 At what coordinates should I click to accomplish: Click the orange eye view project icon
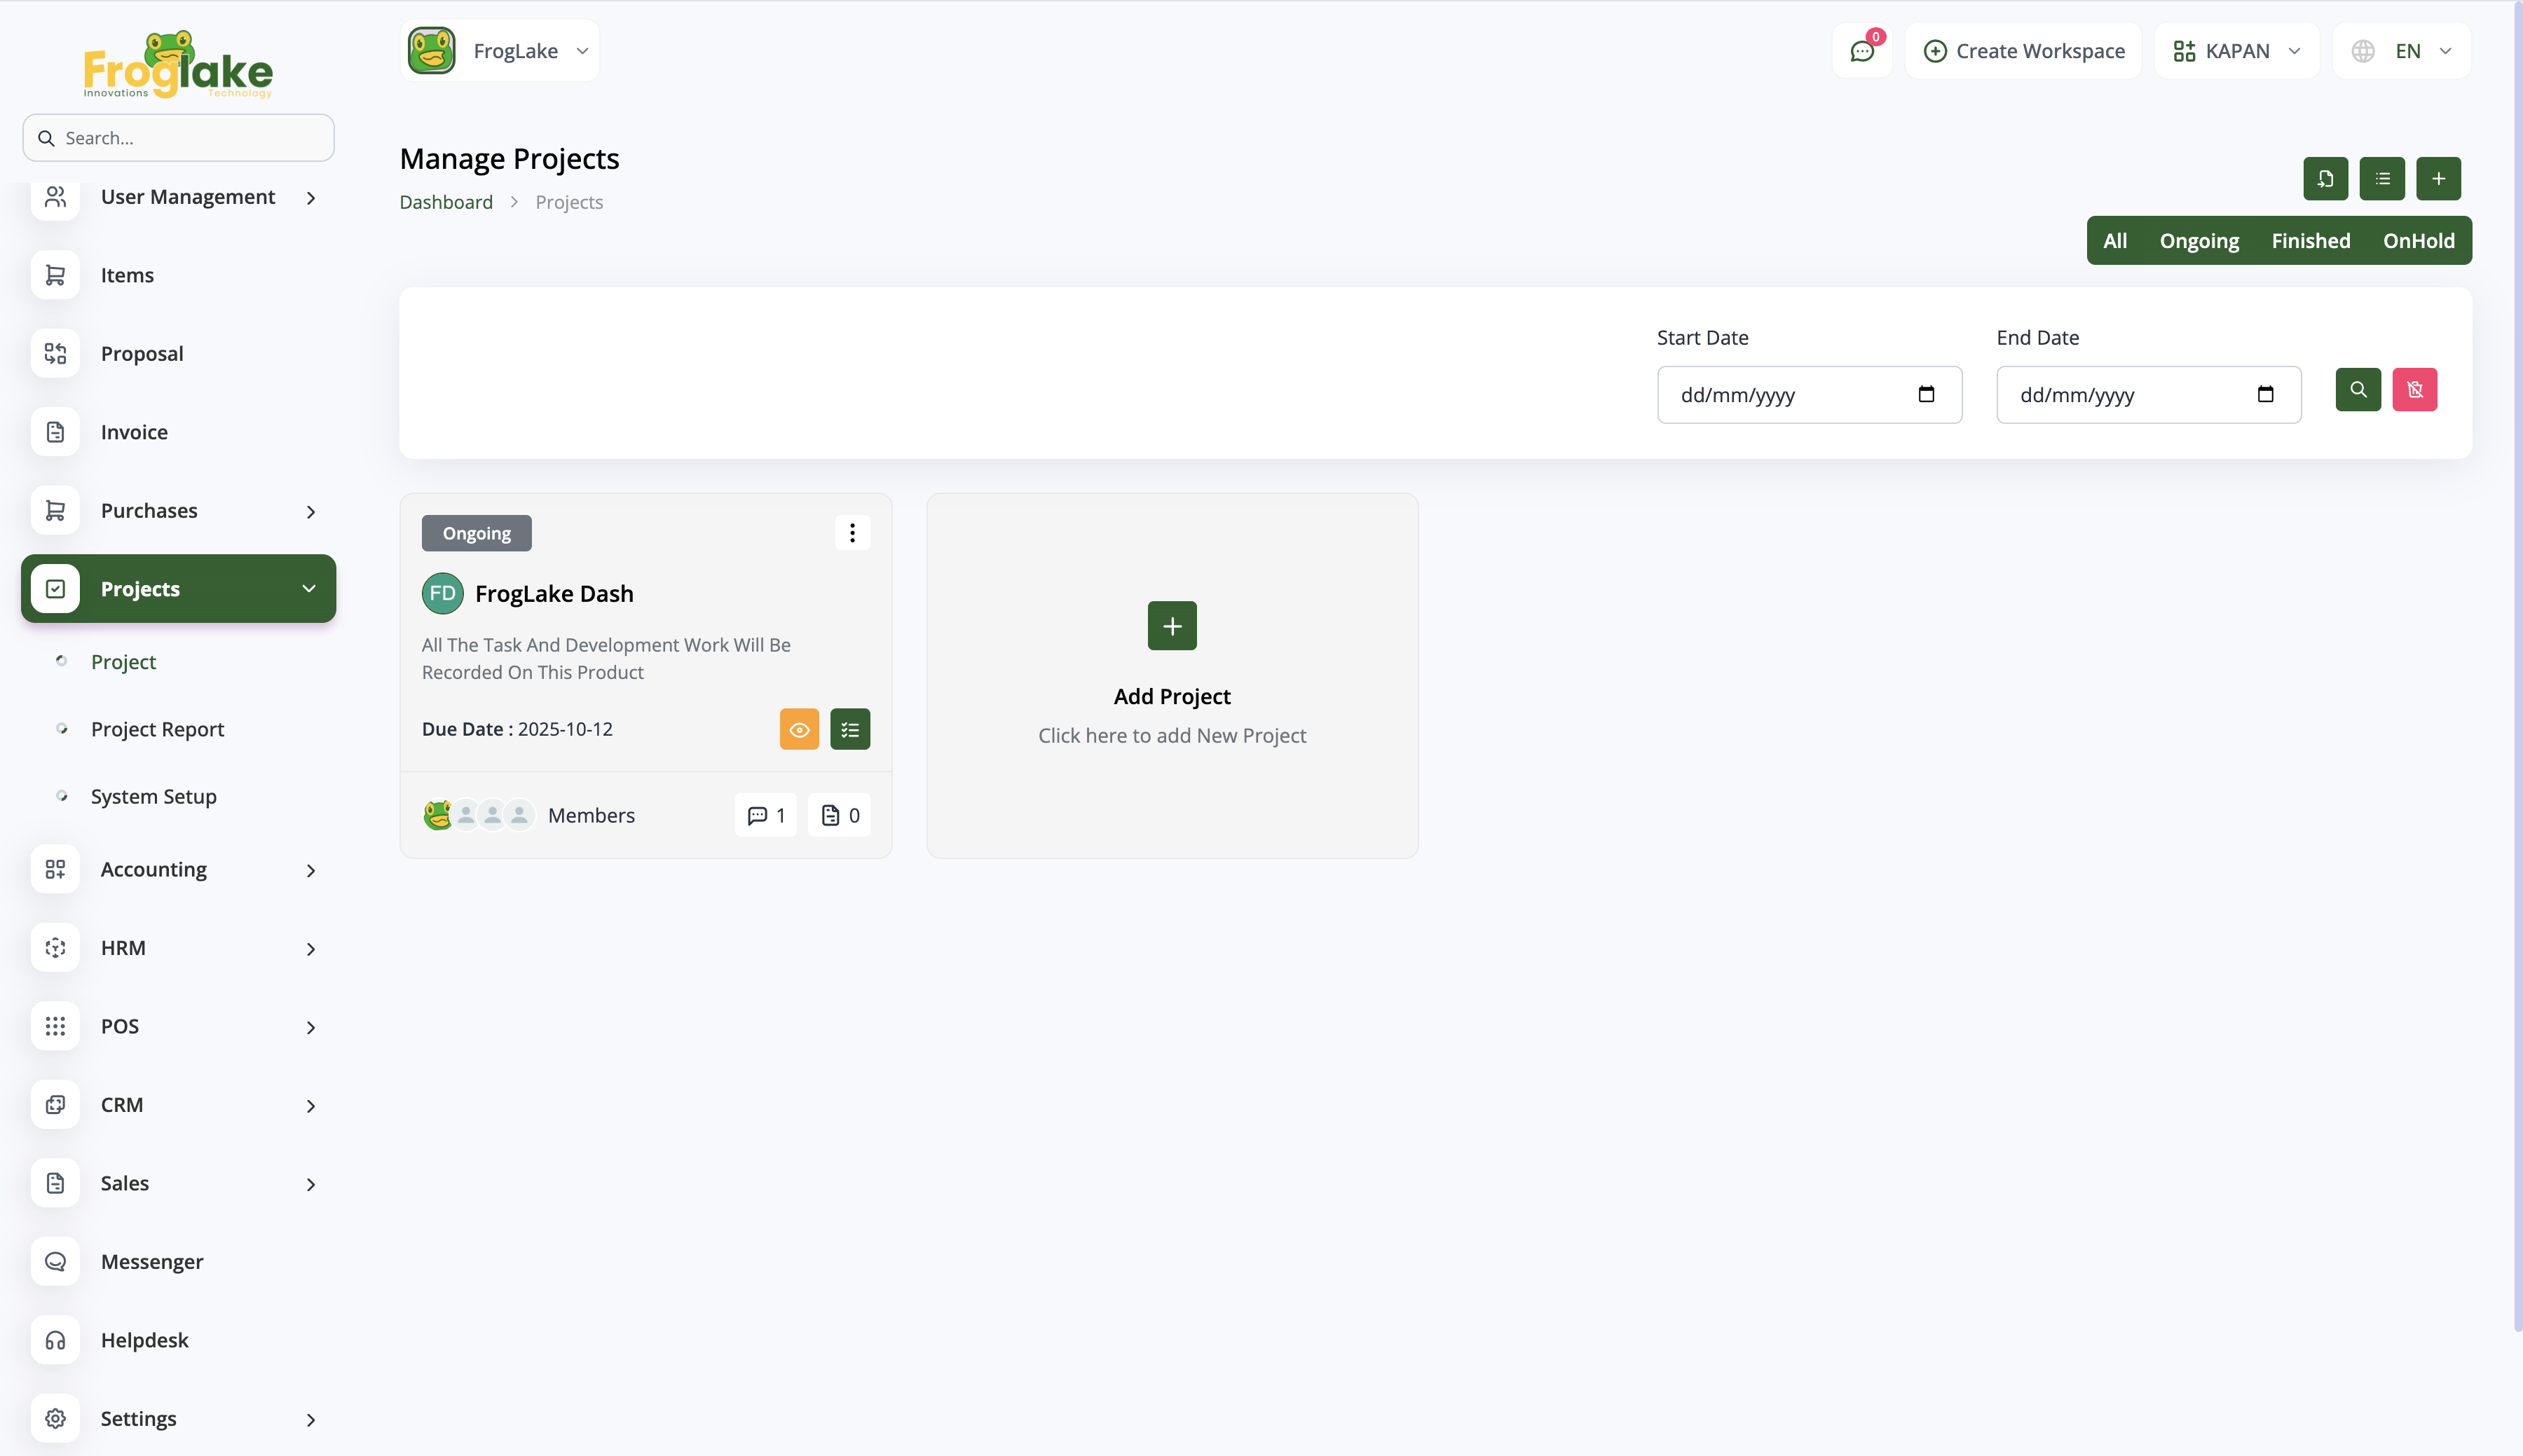pyautogui.click(x=799, y=729)
